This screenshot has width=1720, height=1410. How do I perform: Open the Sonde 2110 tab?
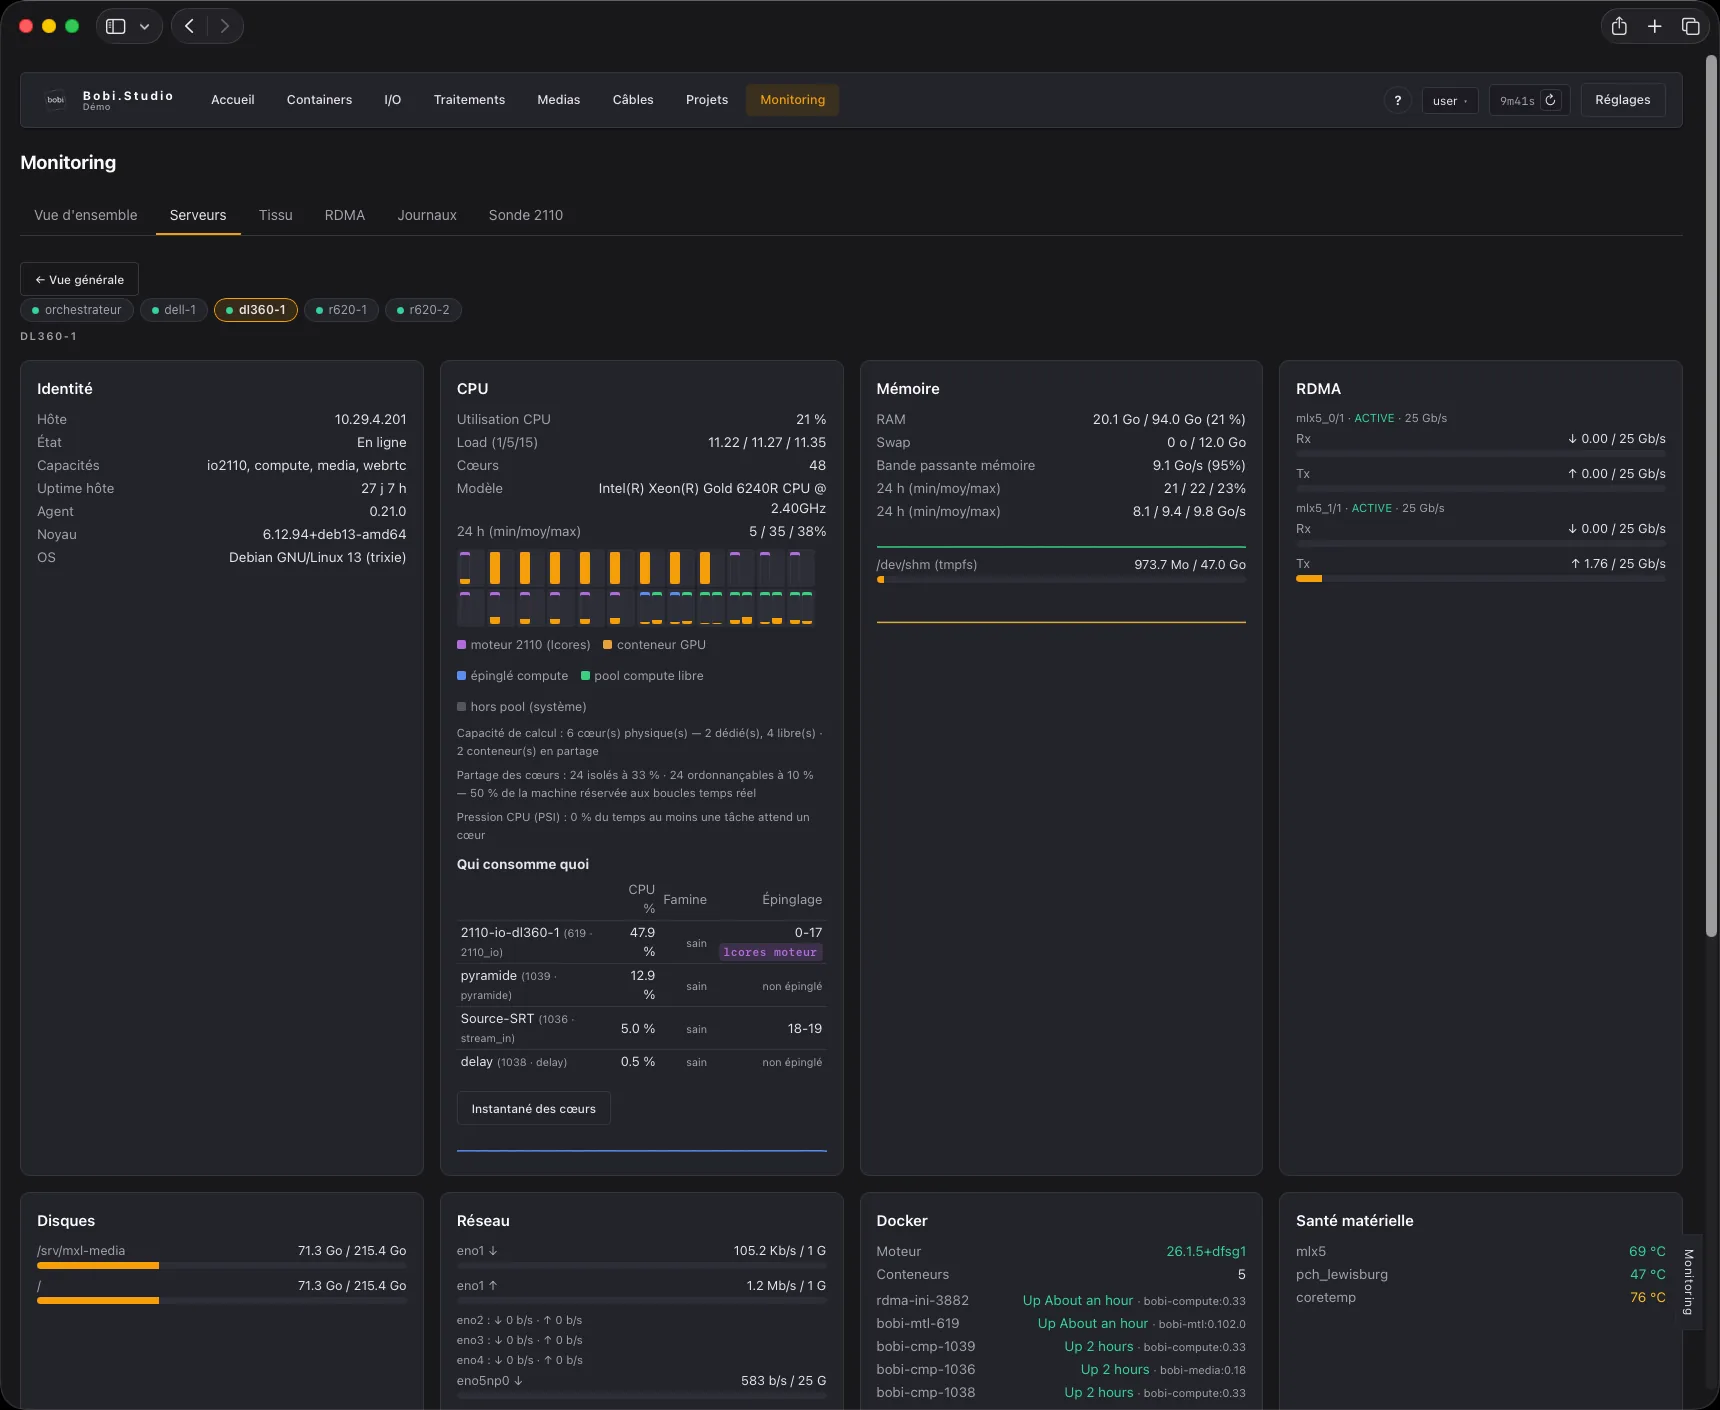click(x=526, y=215)
